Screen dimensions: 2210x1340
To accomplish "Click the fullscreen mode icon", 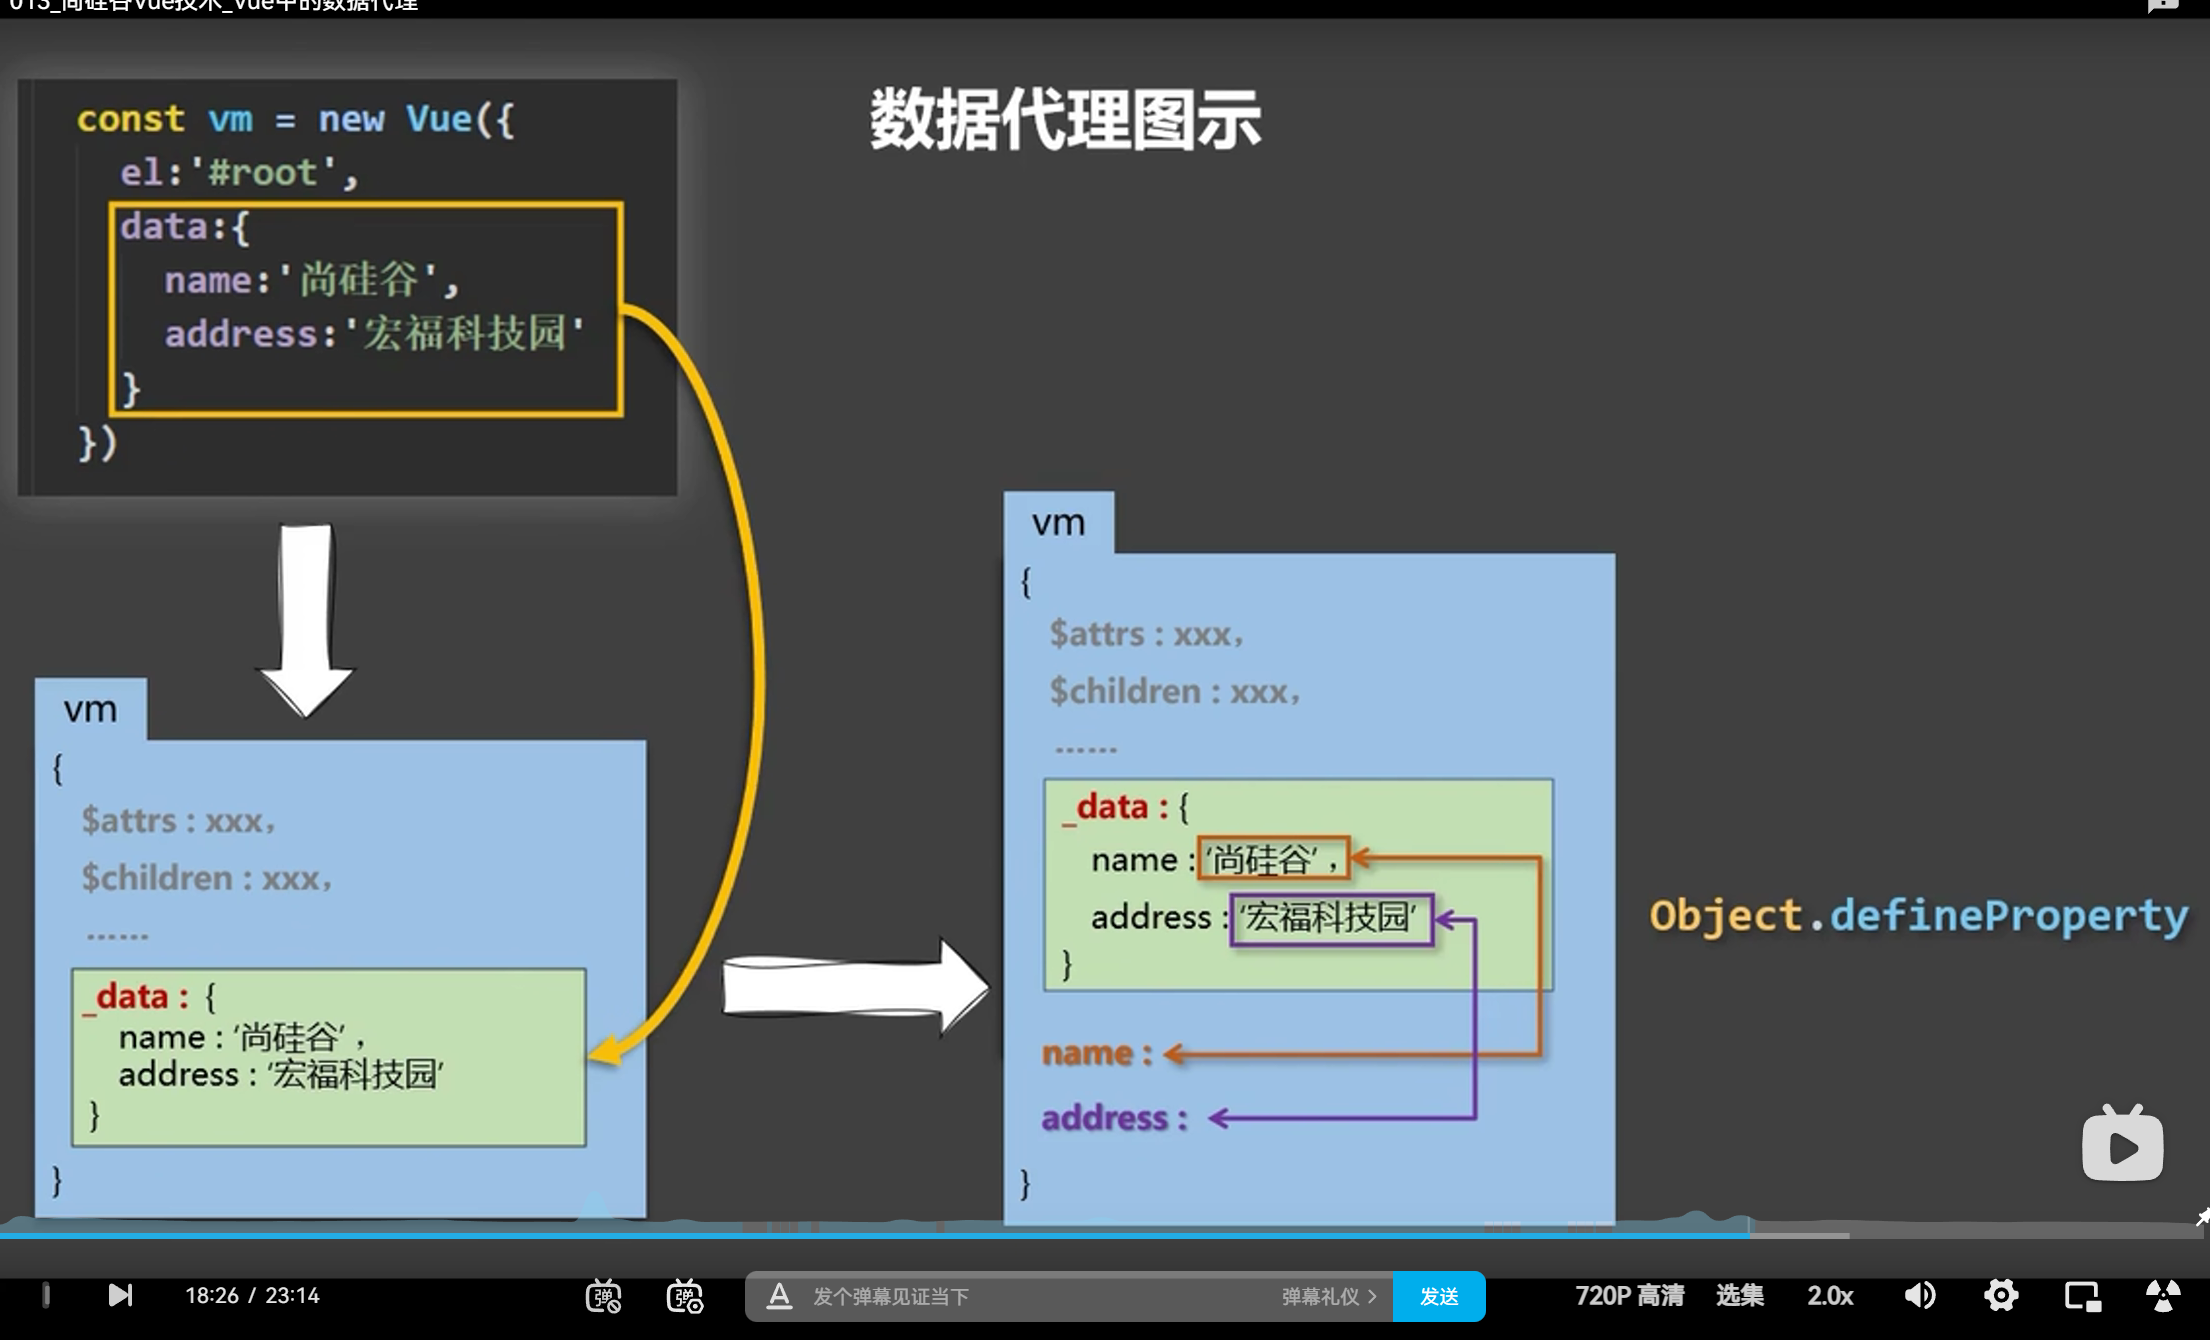I will click(2163, 1296).
